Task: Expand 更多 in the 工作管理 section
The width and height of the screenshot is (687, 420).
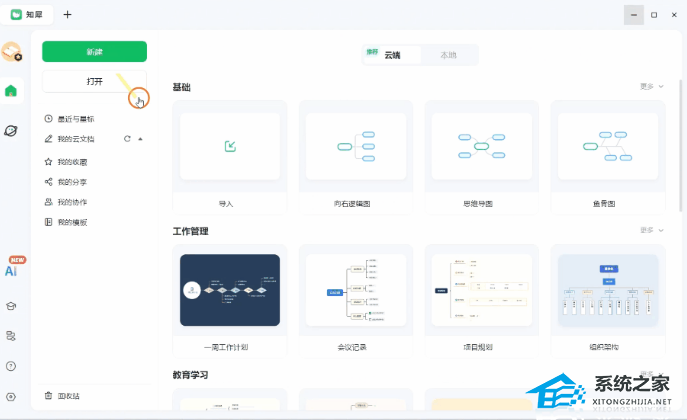Action: (x=652, y=230)
